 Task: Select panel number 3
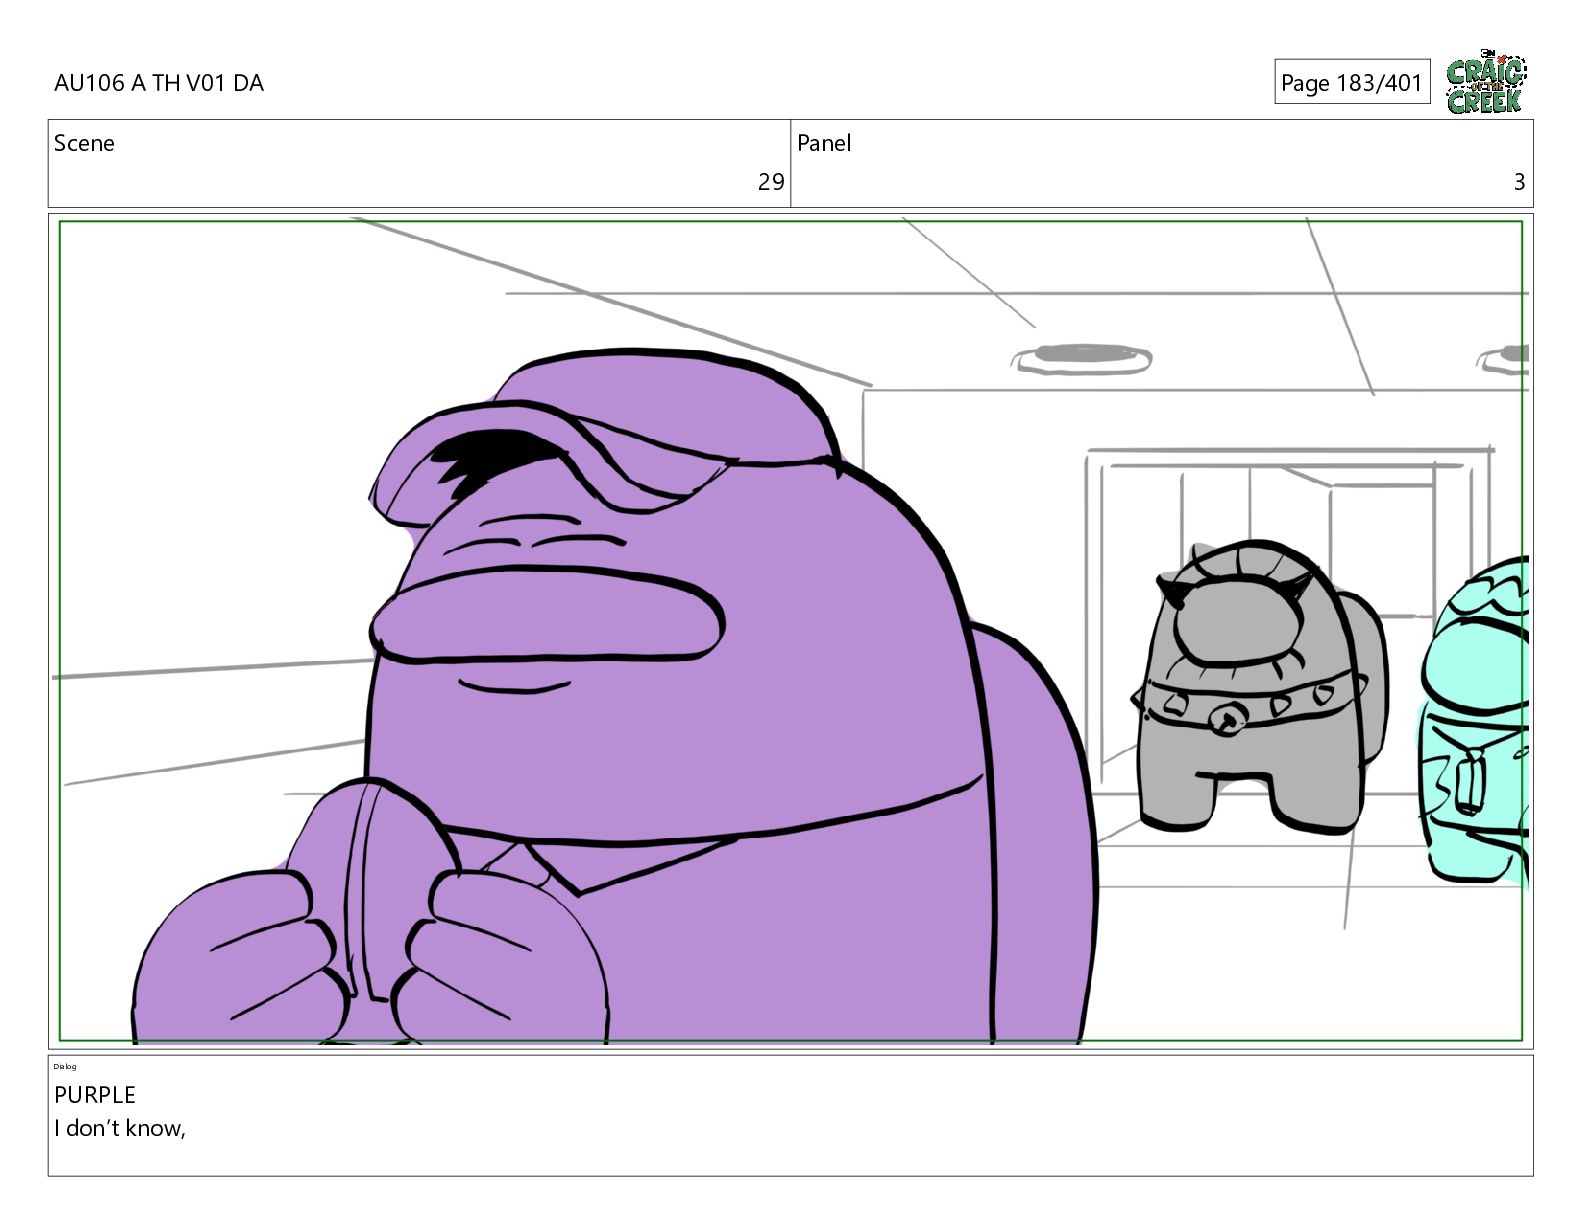coord(1519,182)
